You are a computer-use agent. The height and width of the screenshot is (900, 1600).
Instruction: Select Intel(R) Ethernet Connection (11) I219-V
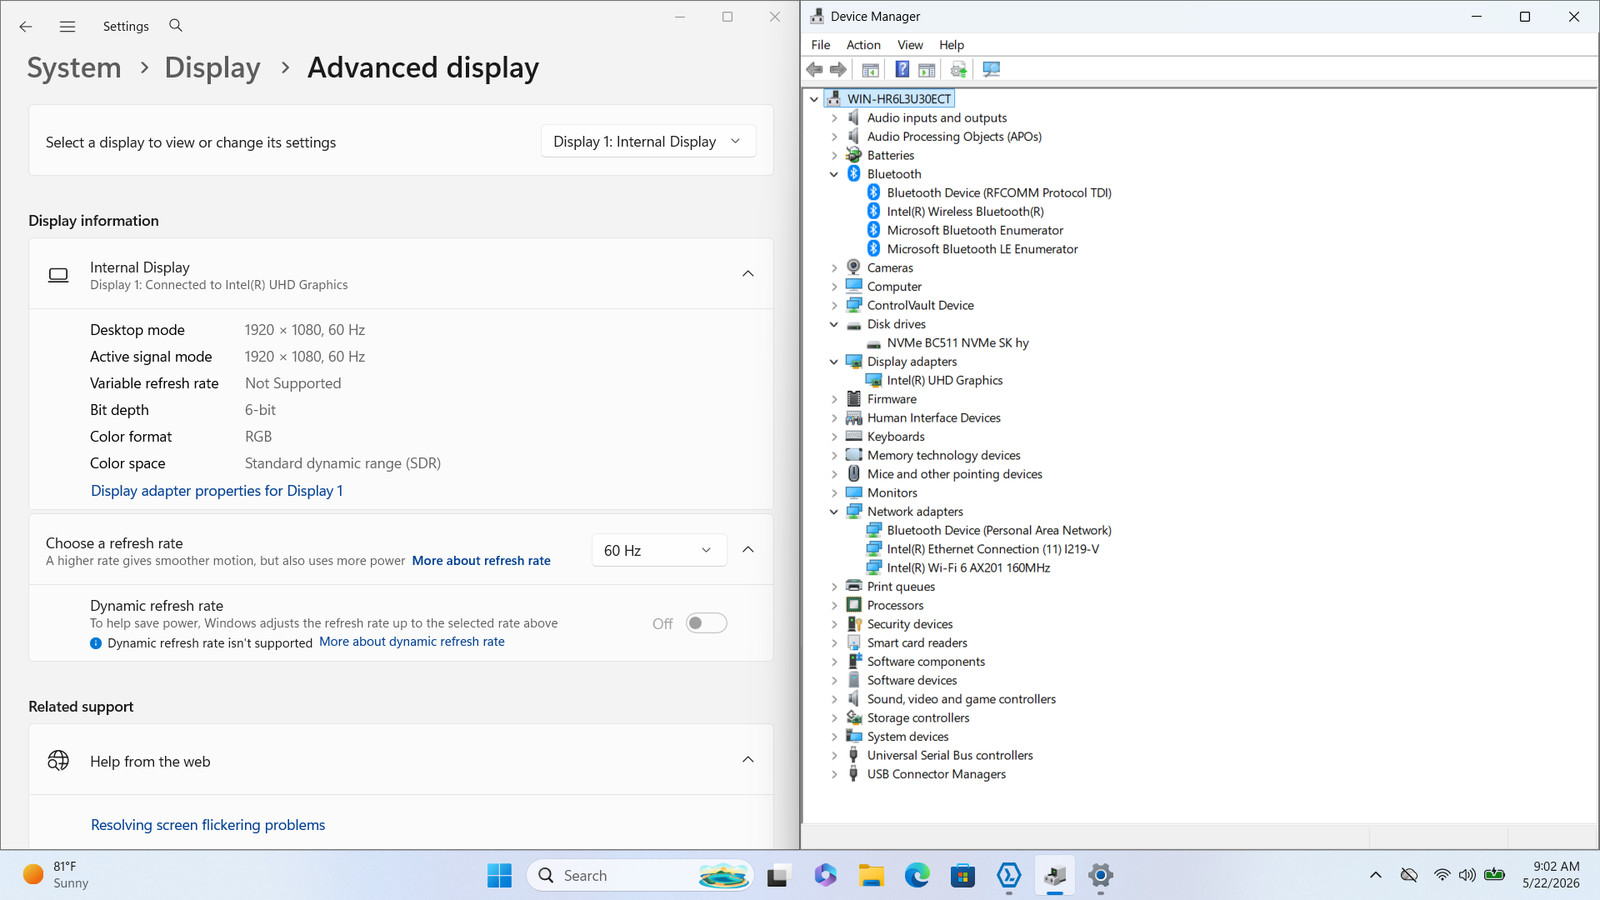click(x=992, y=549)
